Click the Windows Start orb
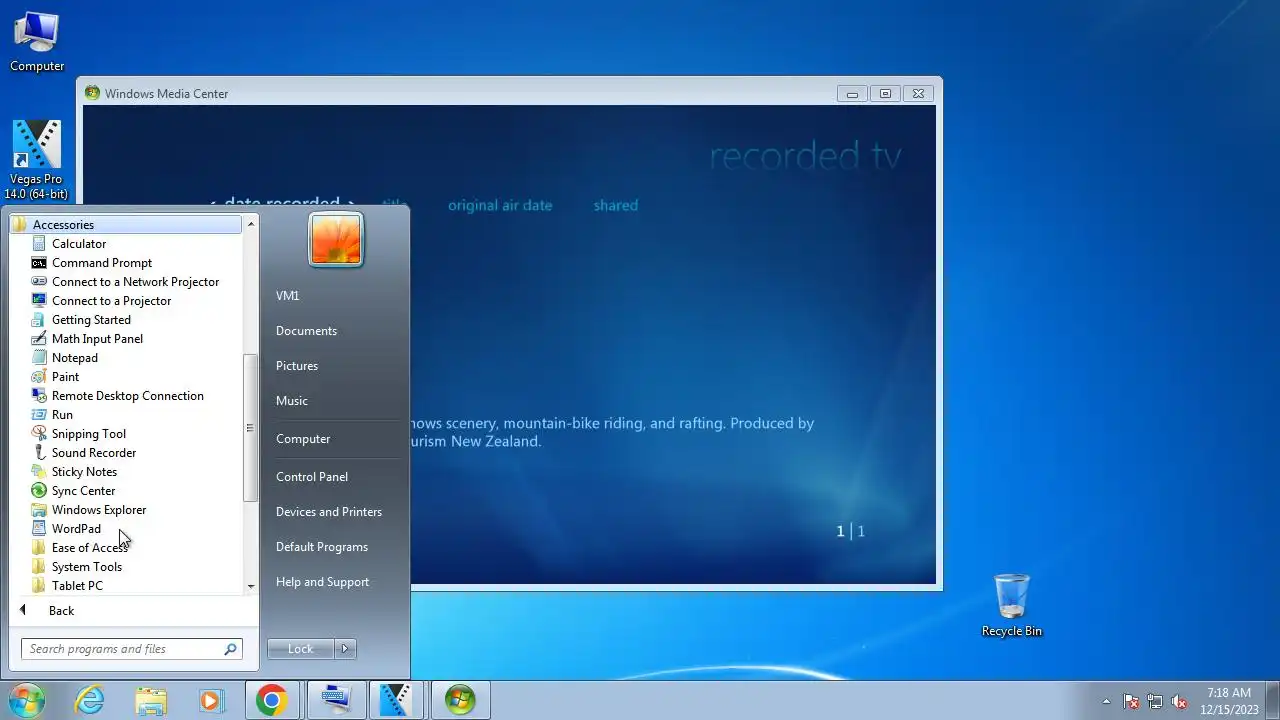1280x720 pixels. click(26, 700)
